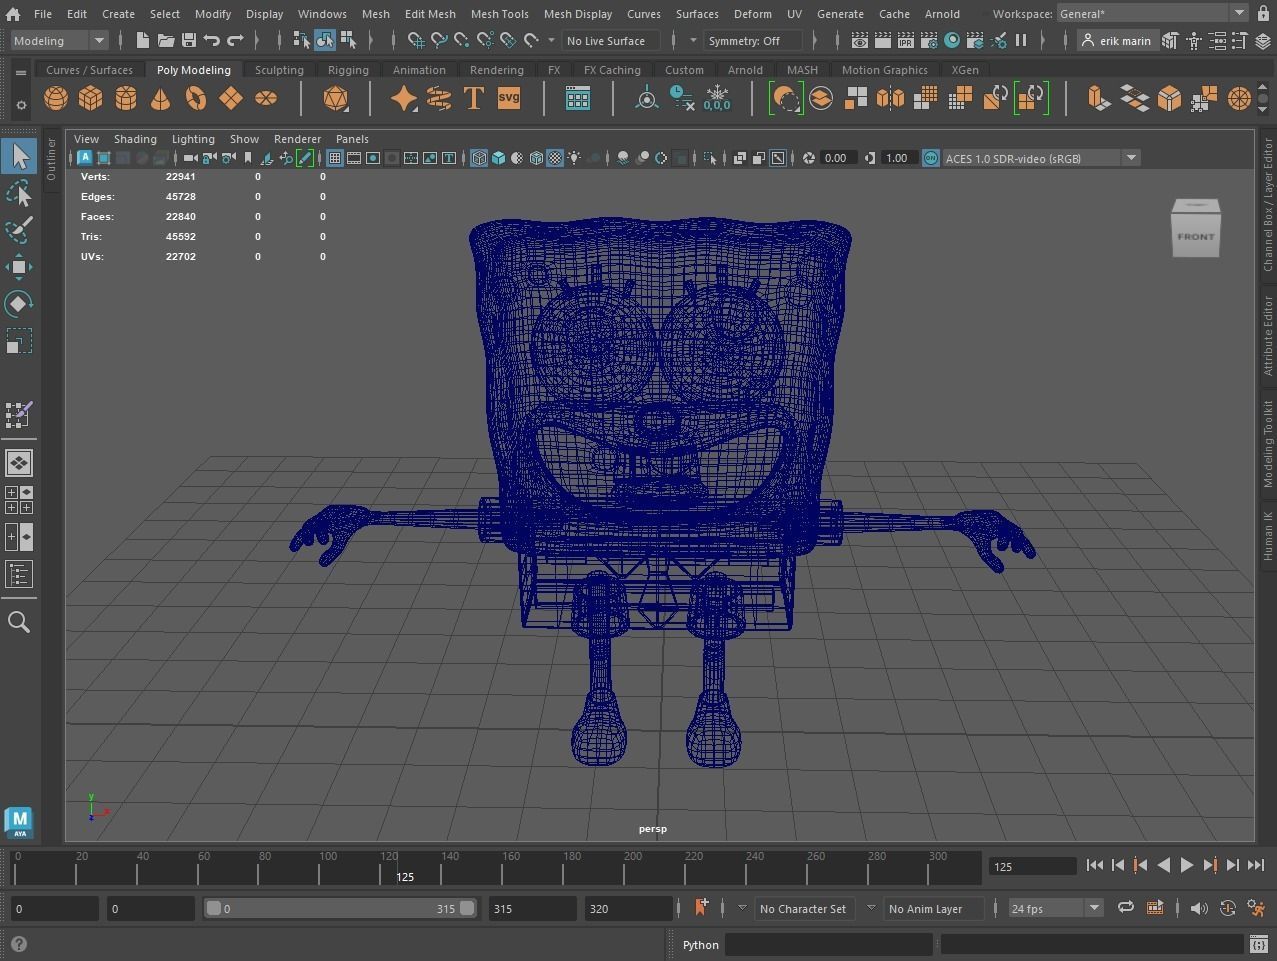The image size is (1277, 961).
Task: Open the Workspace dropdown
Action: pyautogui.click(x=1240, y=13)
